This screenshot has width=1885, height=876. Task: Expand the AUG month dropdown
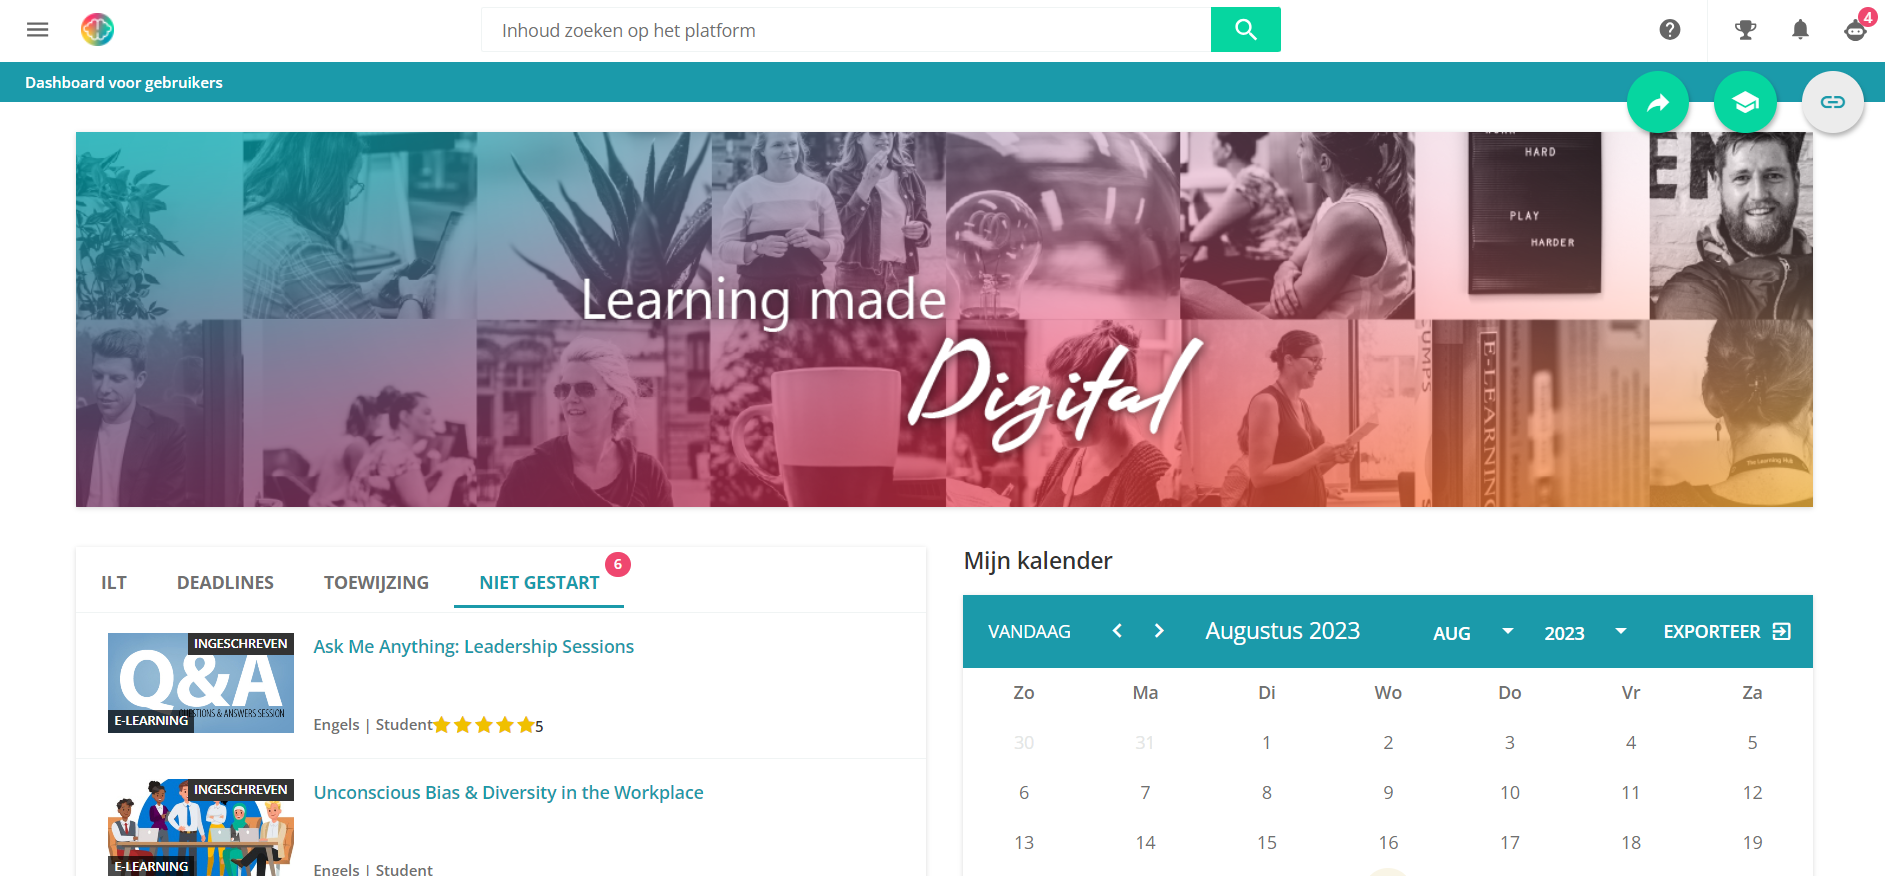tap(1473, 632)
